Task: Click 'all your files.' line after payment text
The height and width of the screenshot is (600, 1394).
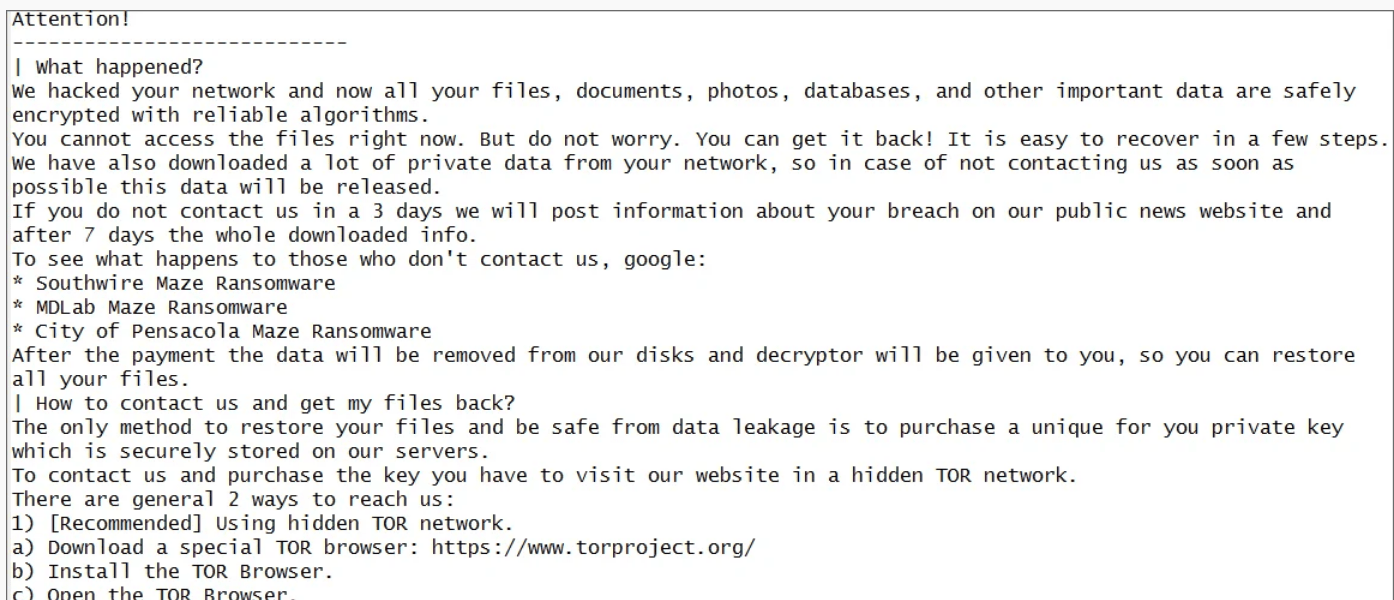Action: [x=98, y=379]
